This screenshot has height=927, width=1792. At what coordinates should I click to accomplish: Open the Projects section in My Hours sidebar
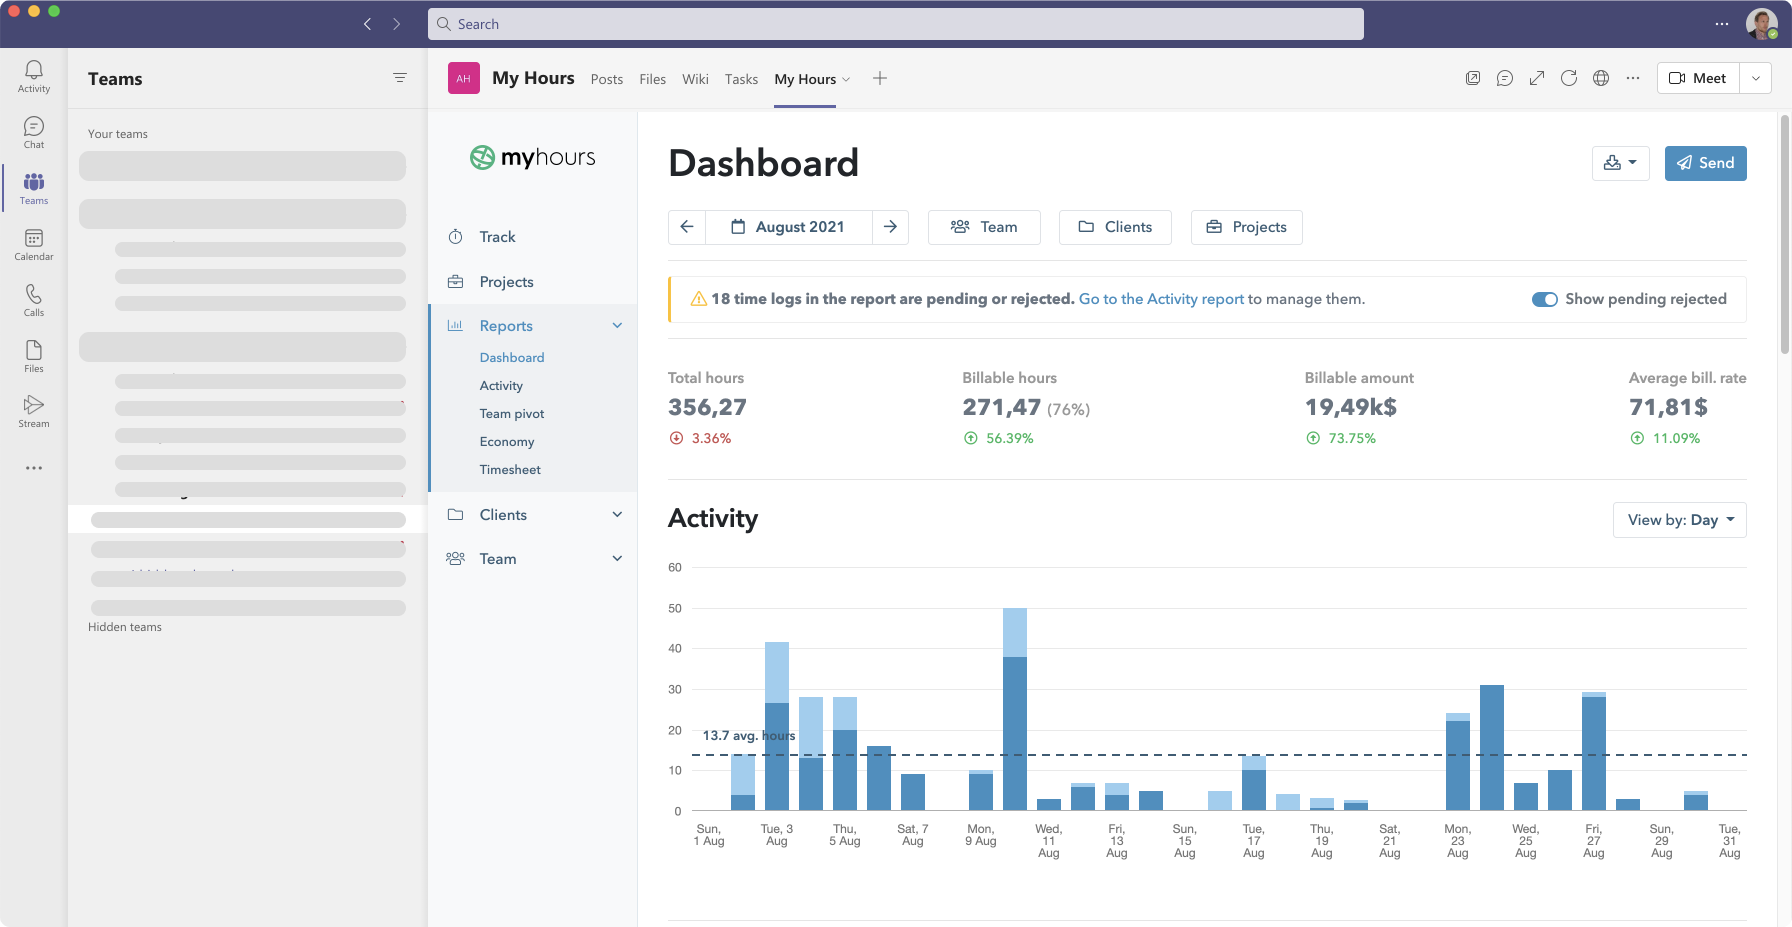[505, 281]
